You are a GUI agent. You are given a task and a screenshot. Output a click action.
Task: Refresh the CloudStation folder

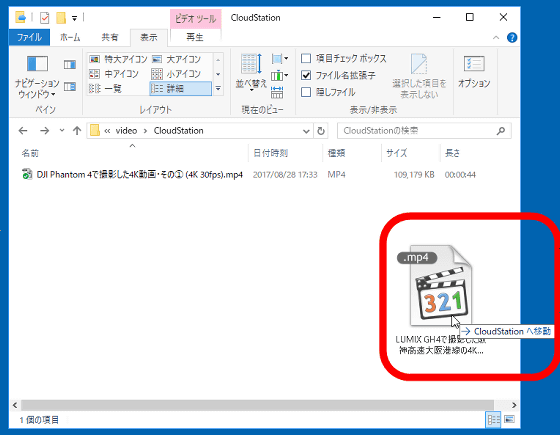click(321, 131)
